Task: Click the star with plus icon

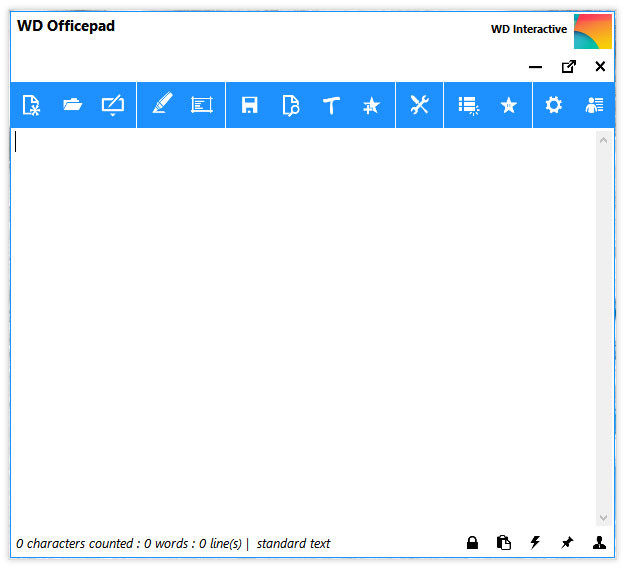Action: click(x=371, y=106)
